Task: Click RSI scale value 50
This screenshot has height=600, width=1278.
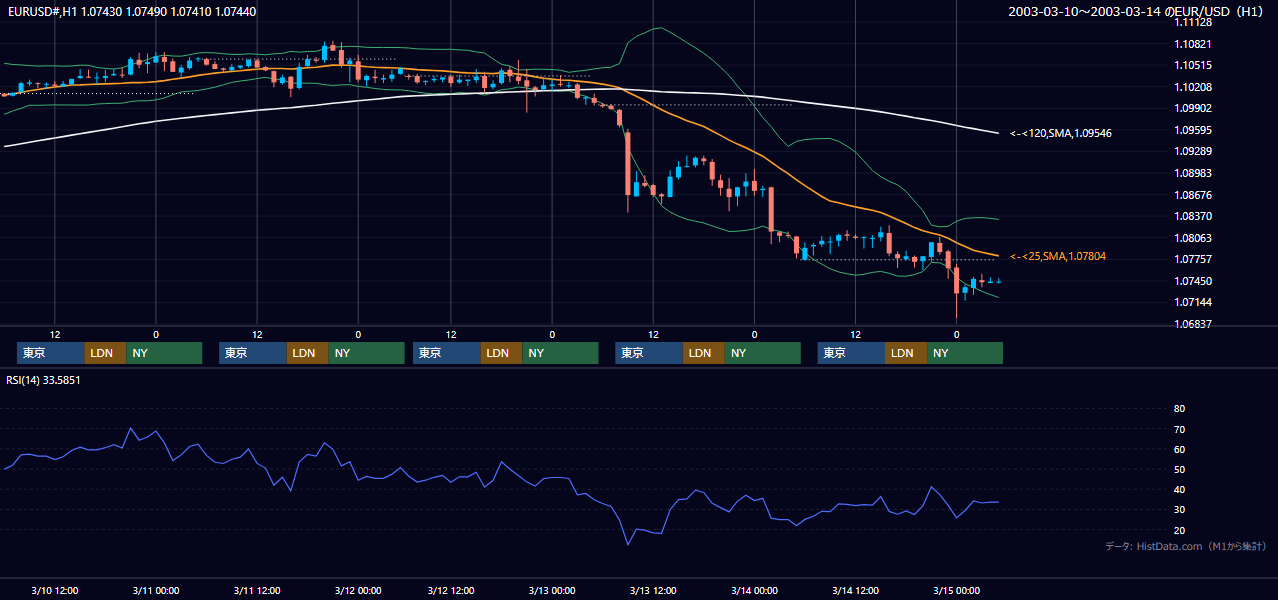Action: [x=1179, y=469]
